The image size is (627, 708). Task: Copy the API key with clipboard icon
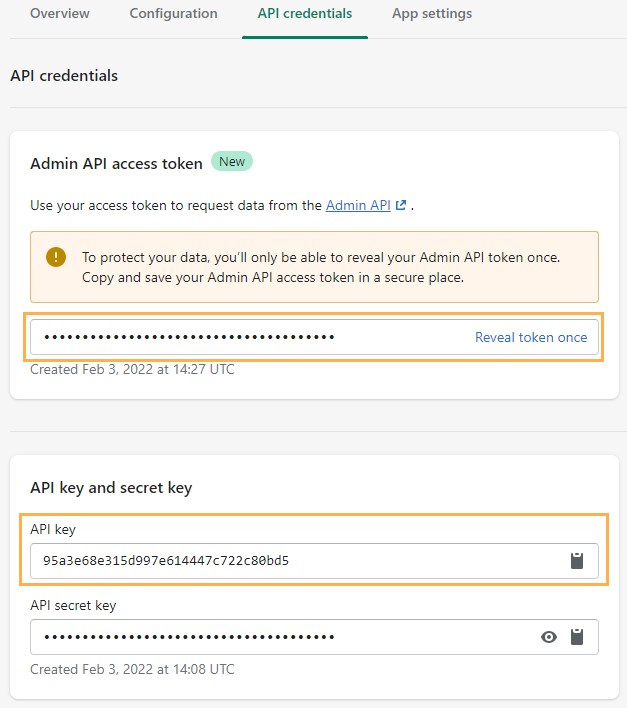tap(577, 561)
